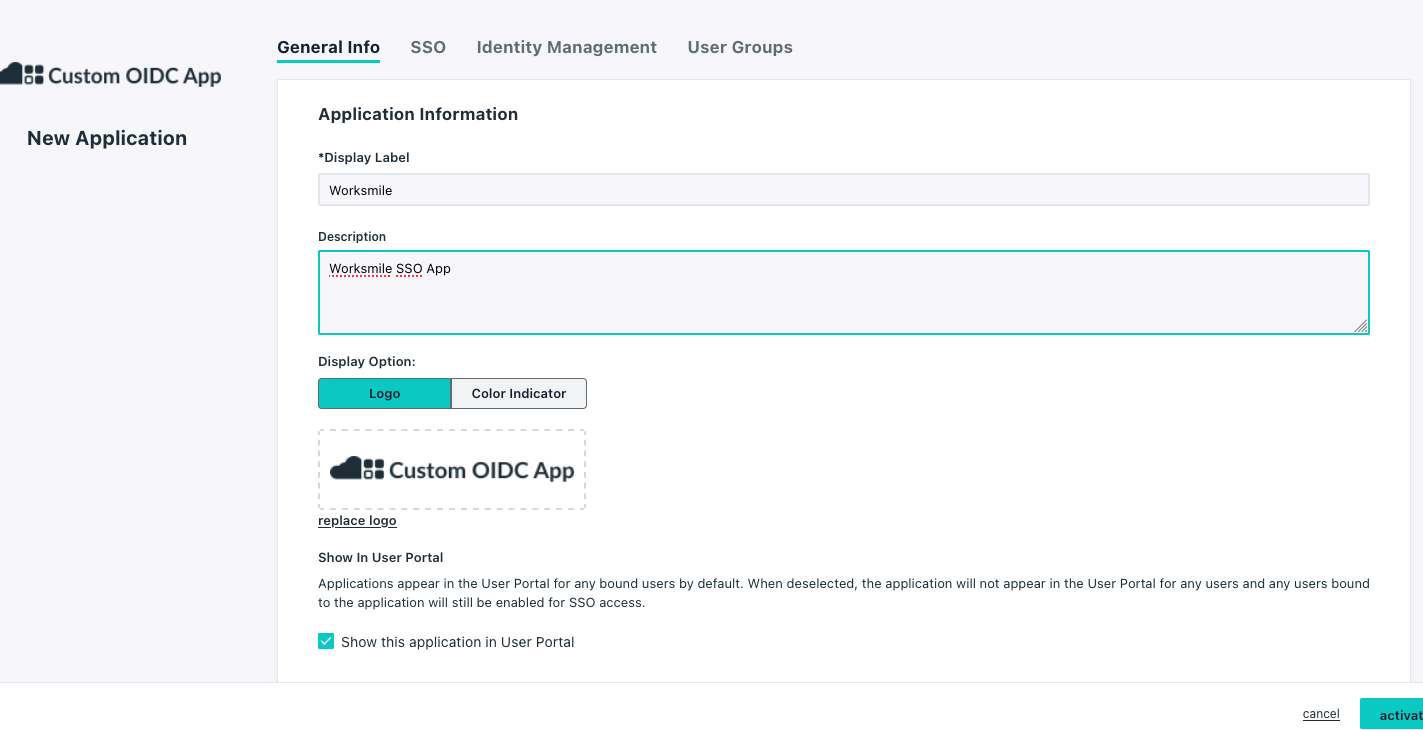Open the Identity Management tab

coord(567,47)
